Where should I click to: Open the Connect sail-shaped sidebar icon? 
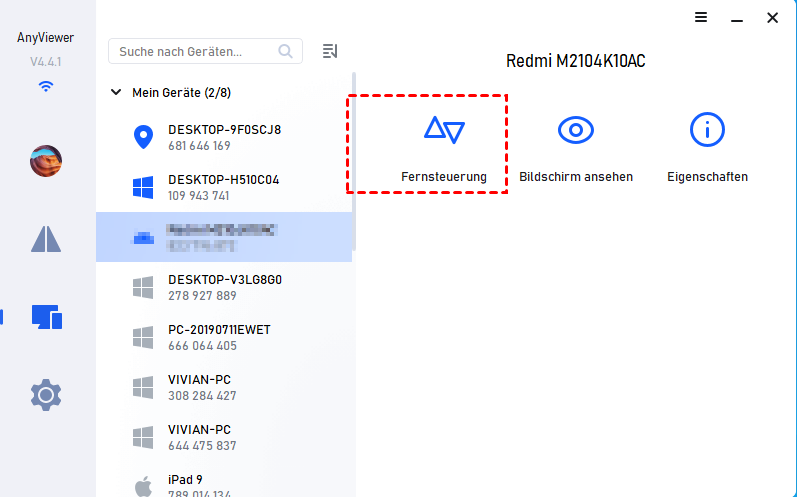pyautogui.click(x=46, y=239)
